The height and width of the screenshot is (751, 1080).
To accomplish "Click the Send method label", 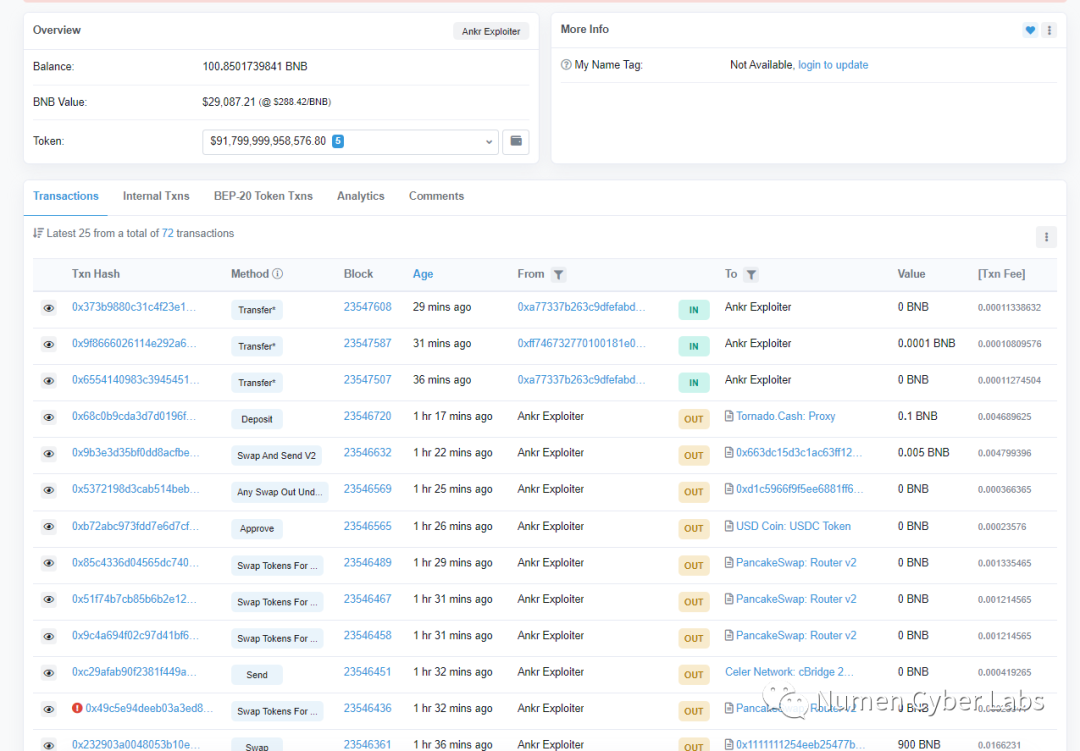I will (x=257, y=675).
